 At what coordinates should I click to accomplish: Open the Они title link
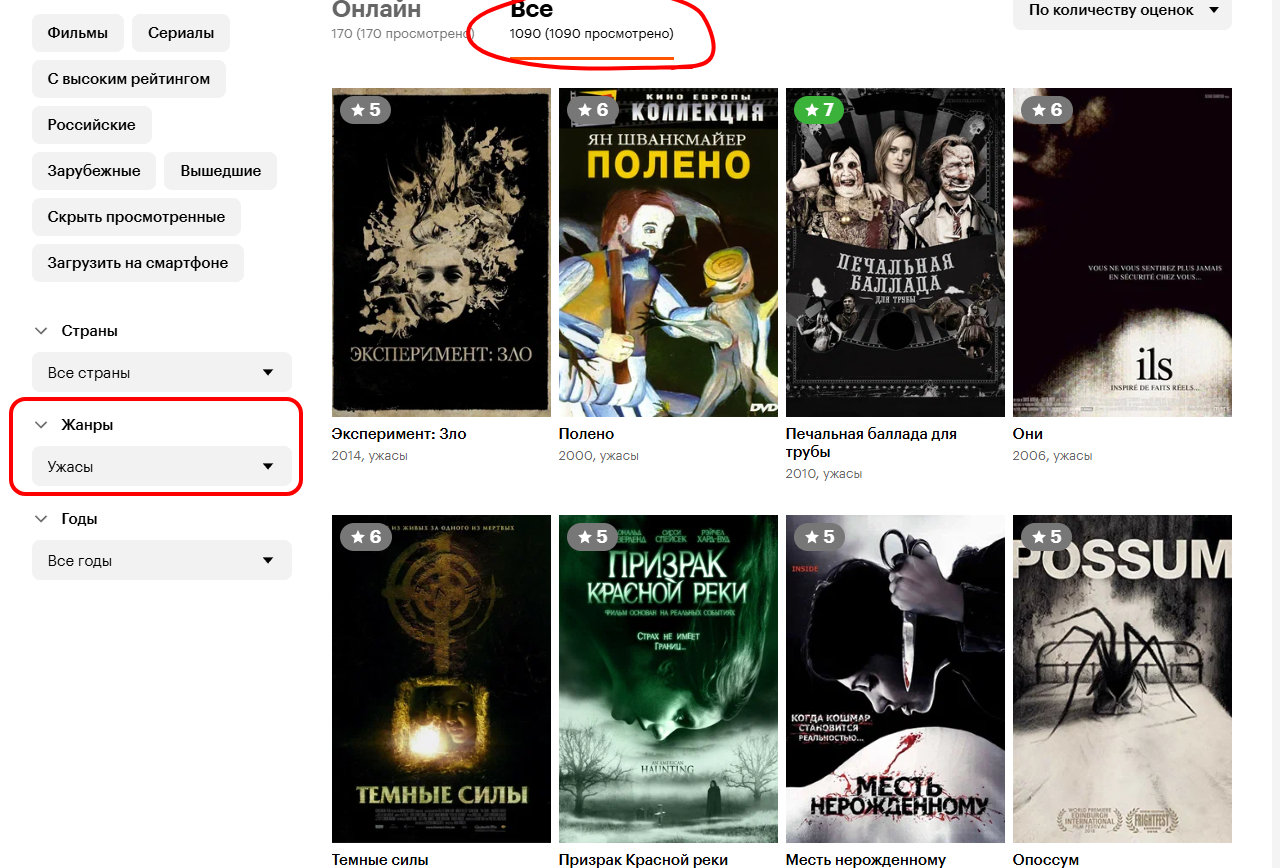point(1028,434)
